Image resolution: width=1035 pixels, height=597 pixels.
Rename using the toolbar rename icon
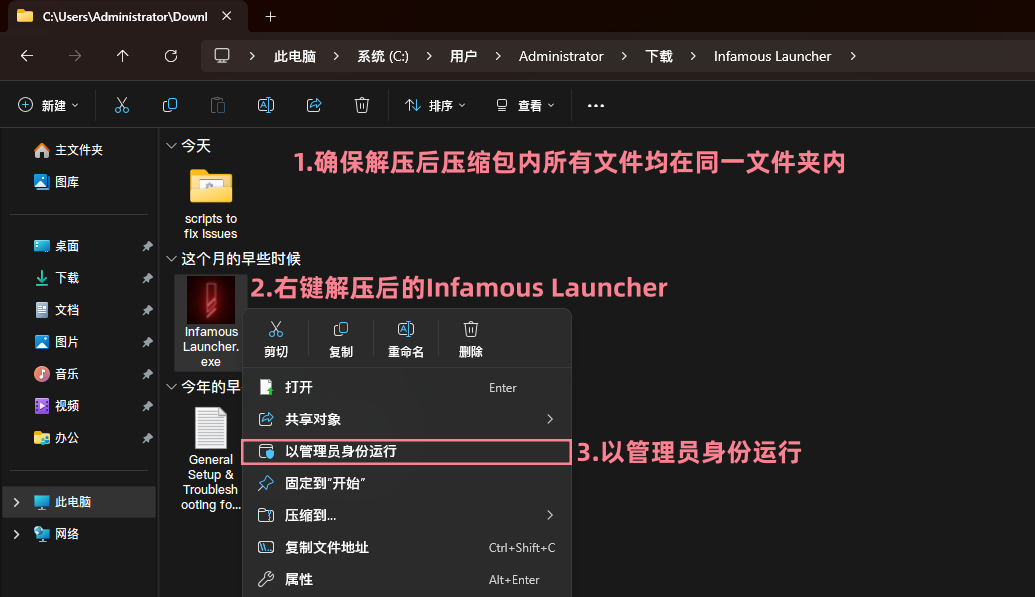coord(266,105)
